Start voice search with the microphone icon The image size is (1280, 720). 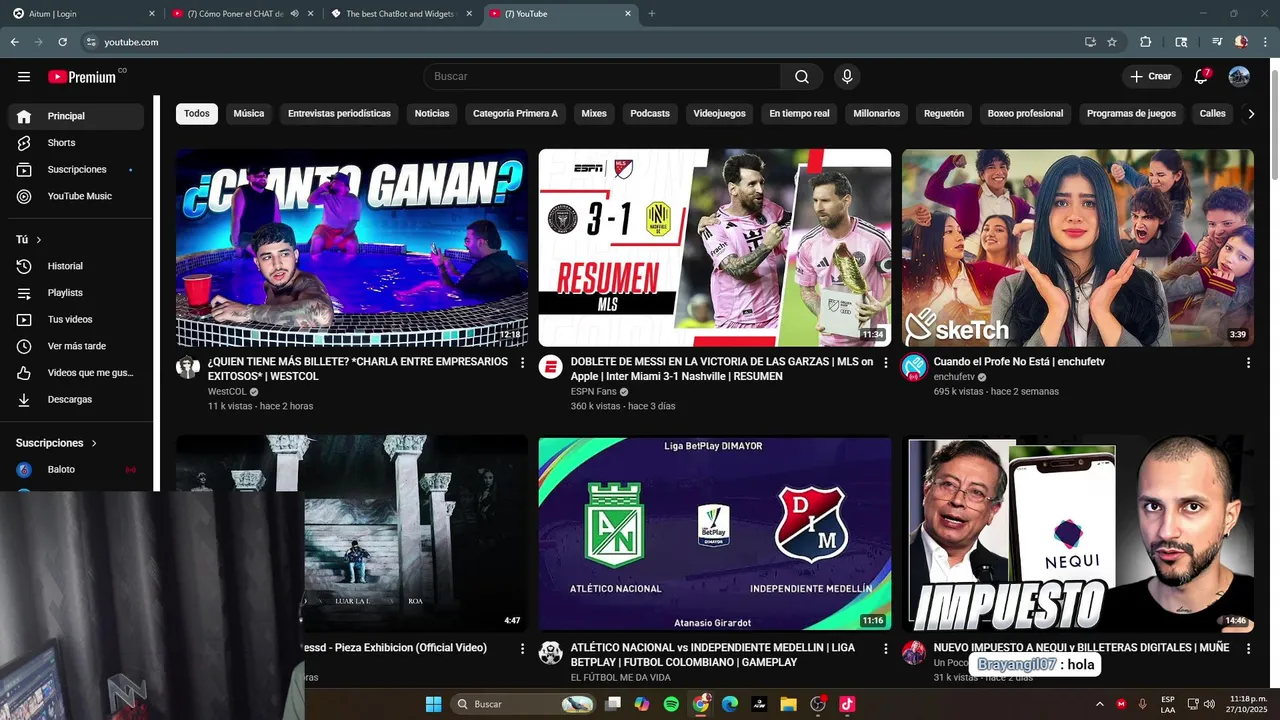click(847, 77)
